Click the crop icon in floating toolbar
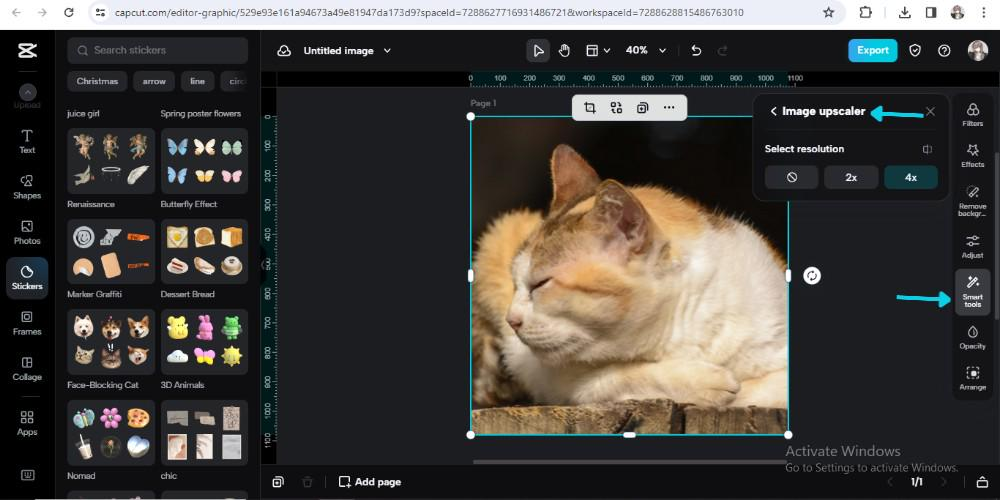The height and width of the screenshot is (500, 1000). (589, 108)
